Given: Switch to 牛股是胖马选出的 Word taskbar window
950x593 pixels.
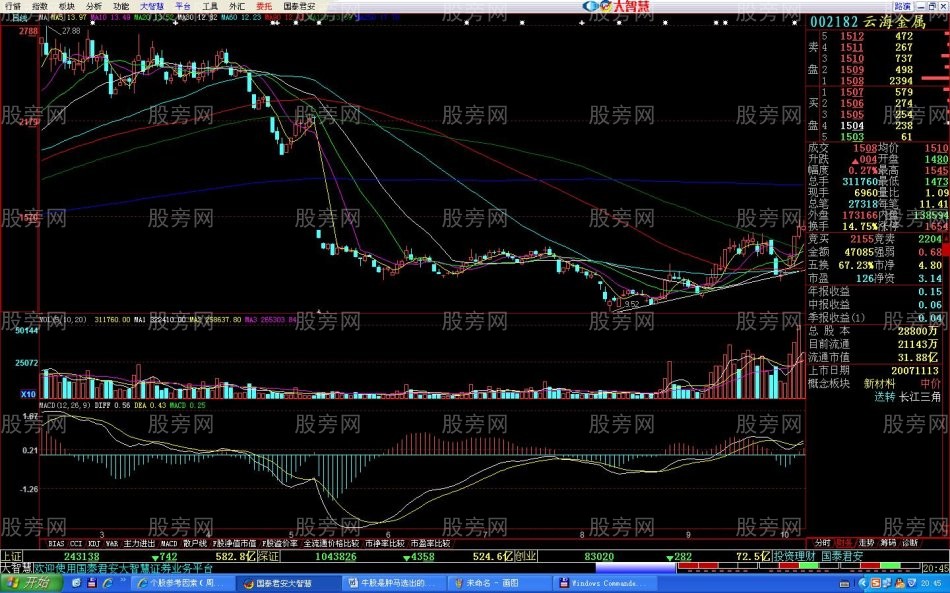Looking at the screenshot, I should coord(394,583).
